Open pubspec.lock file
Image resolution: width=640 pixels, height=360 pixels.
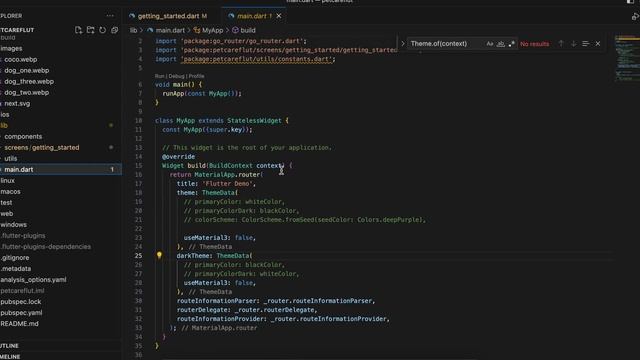click(20, 302)
